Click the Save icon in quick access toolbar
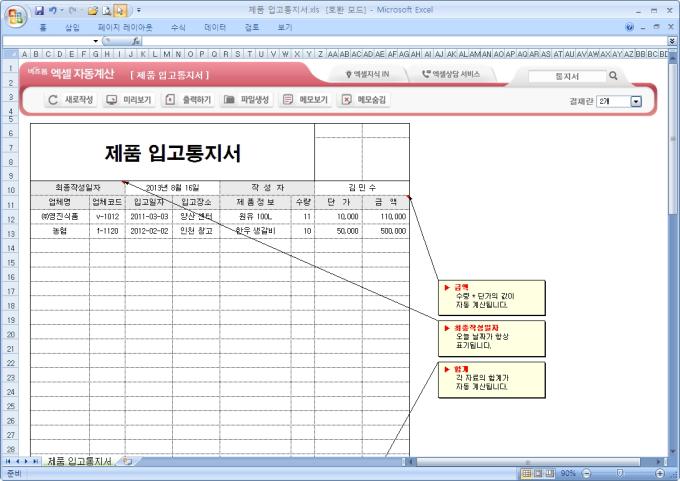 click(x=38, y=10)
